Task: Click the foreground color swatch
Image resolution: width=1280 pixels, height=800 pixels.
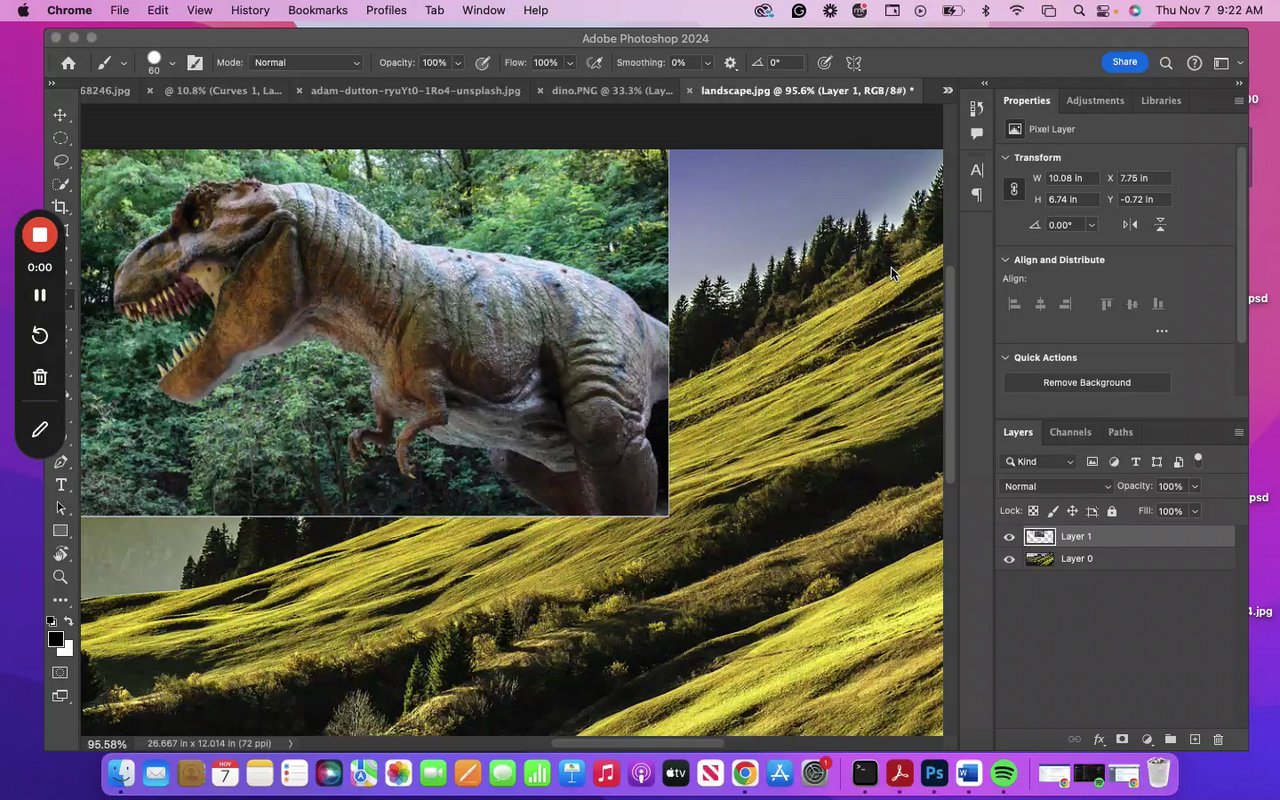Action: coord(56,639)
